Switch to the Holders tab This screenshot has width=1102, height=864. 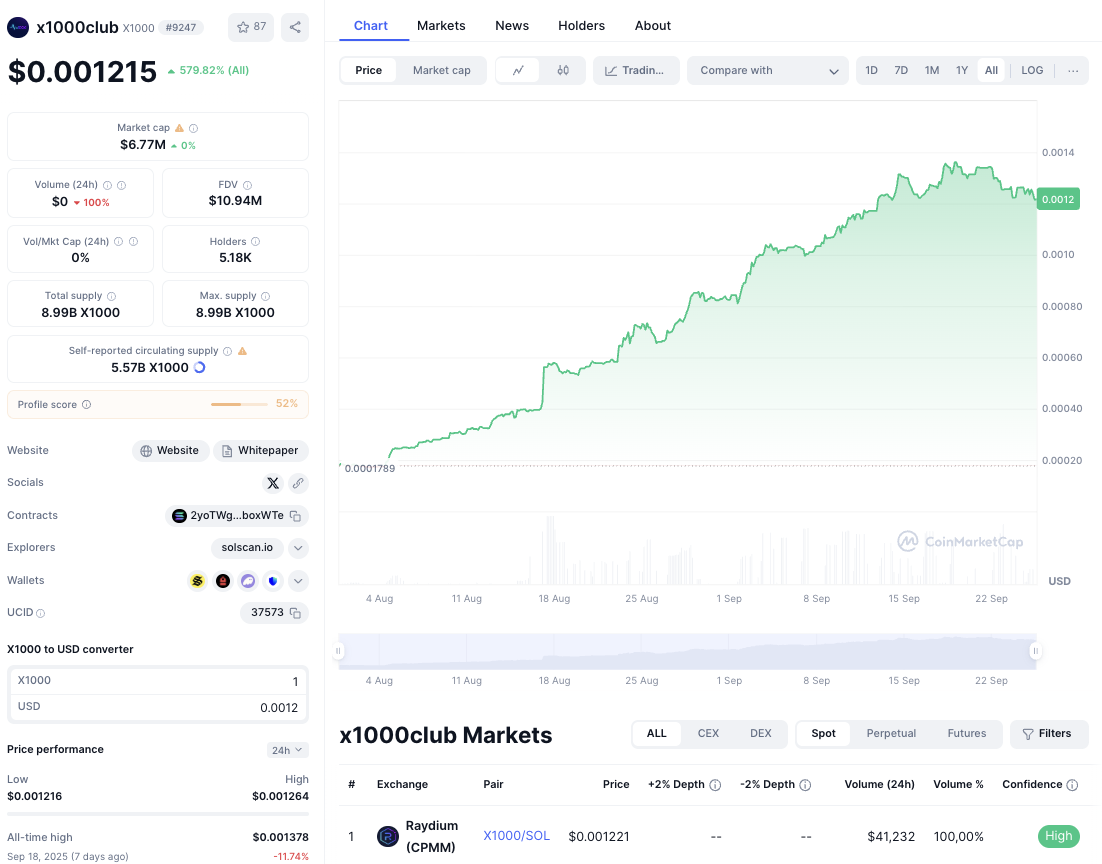(581, 25)
